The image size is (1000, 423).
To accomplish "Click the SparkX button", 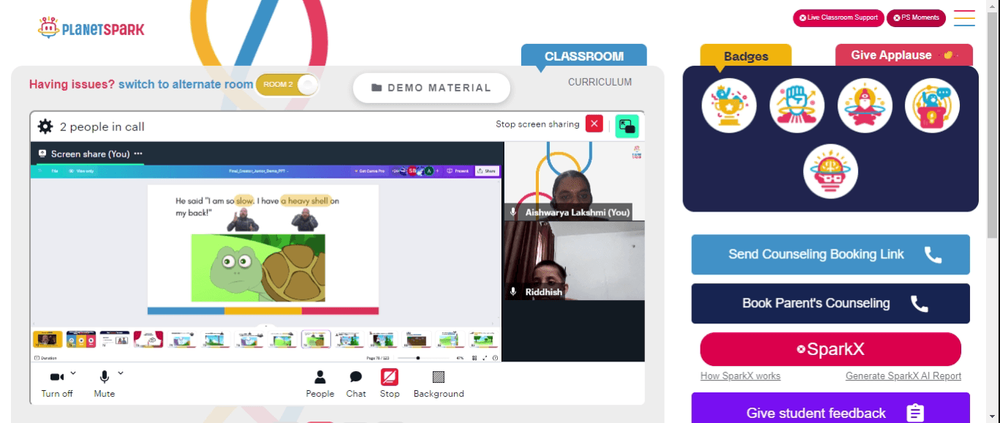I will 830,349.
